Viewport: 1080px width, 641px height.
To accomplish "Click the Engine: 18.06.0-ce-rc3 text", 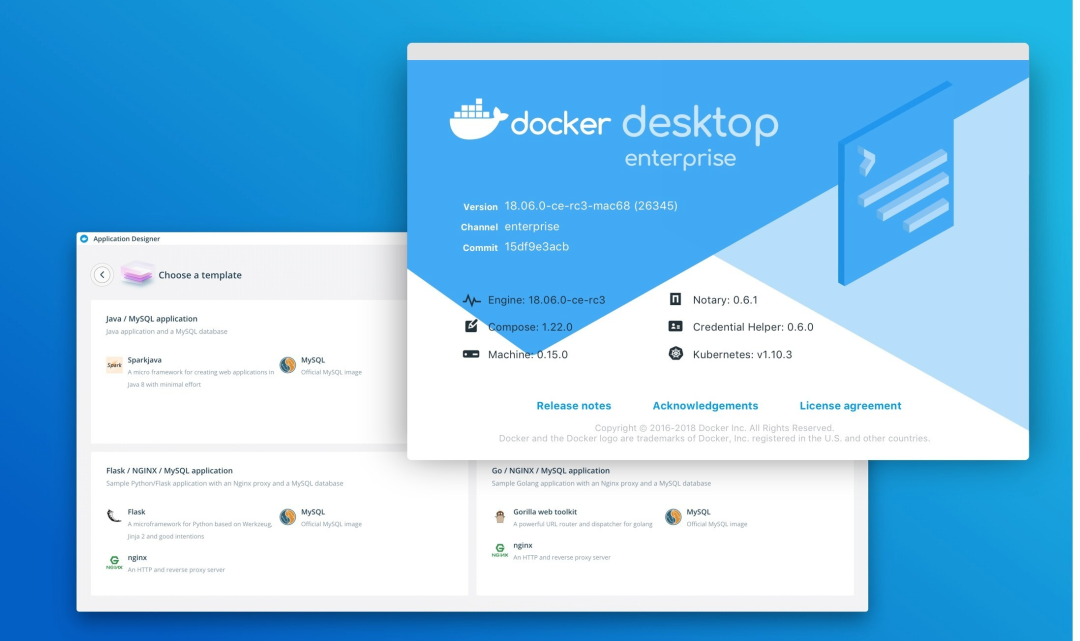I will tap(546, 300).
